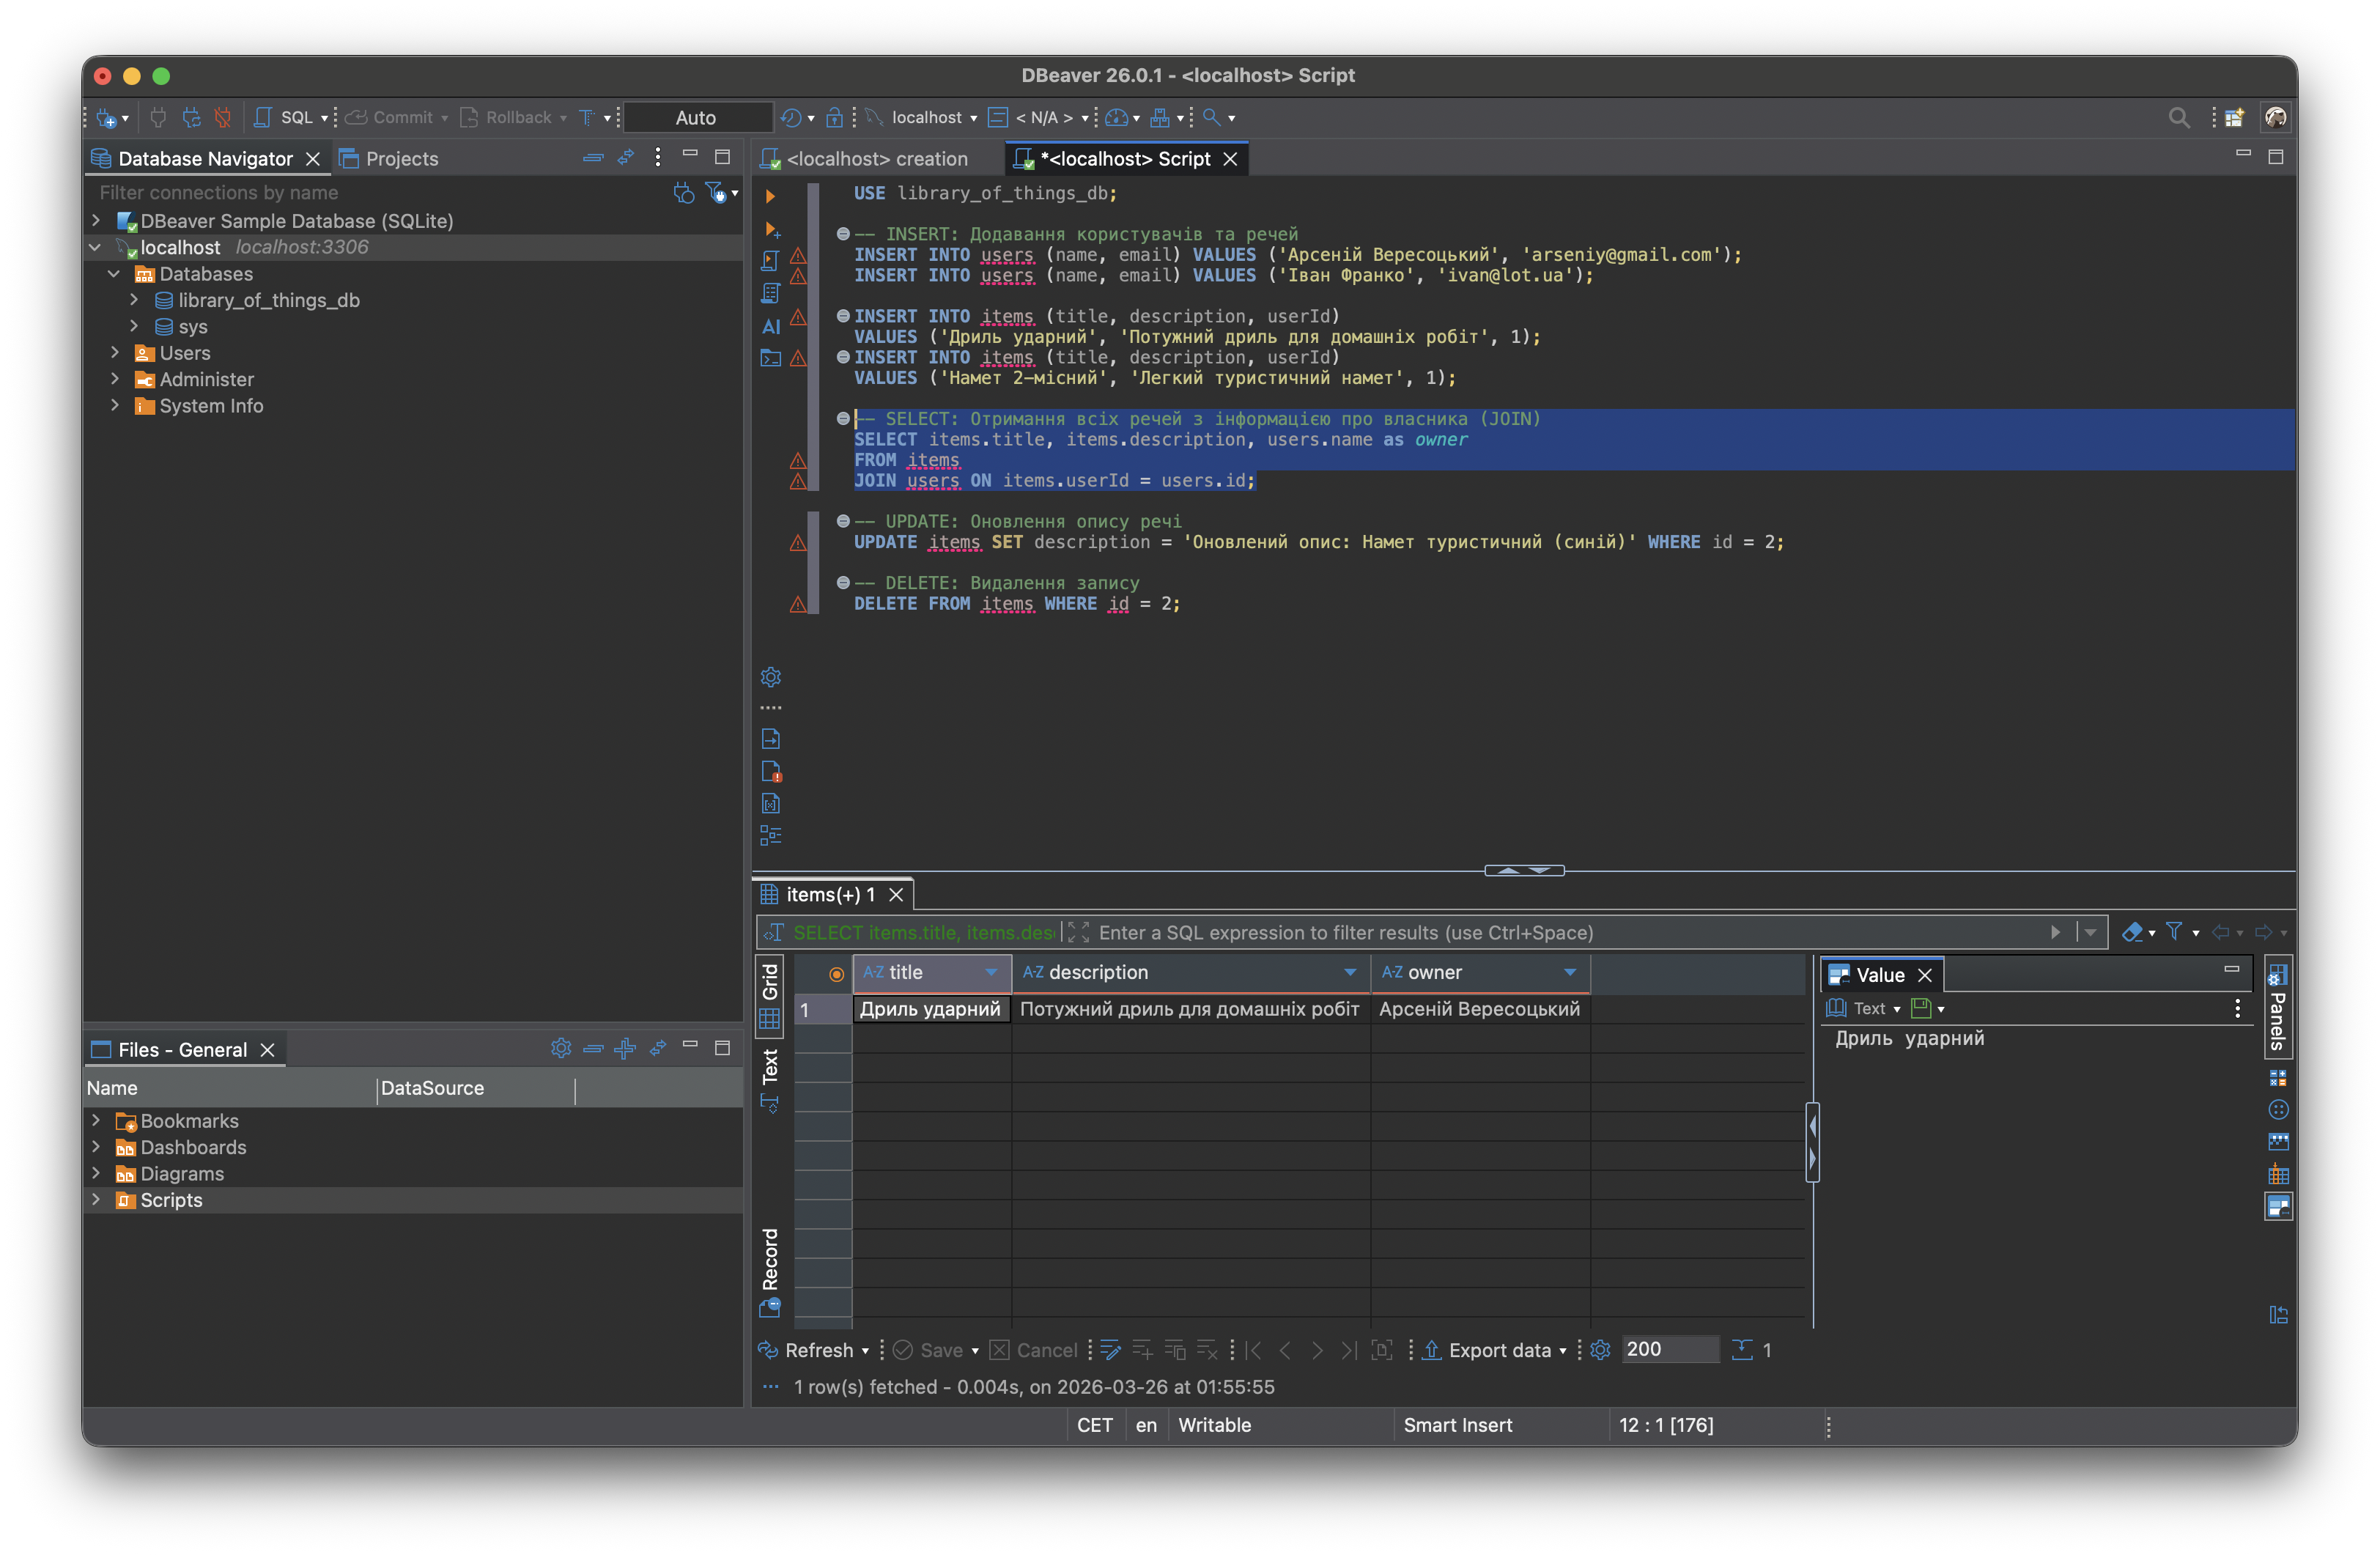This screenshot has width=2380, height=1555.
Task: Click the Export data icon
Action: pyautogui.click(x=1432, y=1350)
